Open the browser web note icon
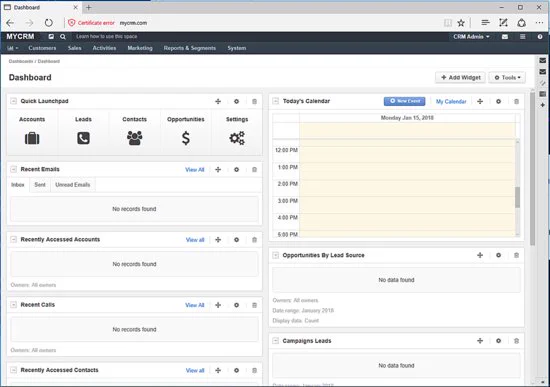 click(x=503, y=23)
